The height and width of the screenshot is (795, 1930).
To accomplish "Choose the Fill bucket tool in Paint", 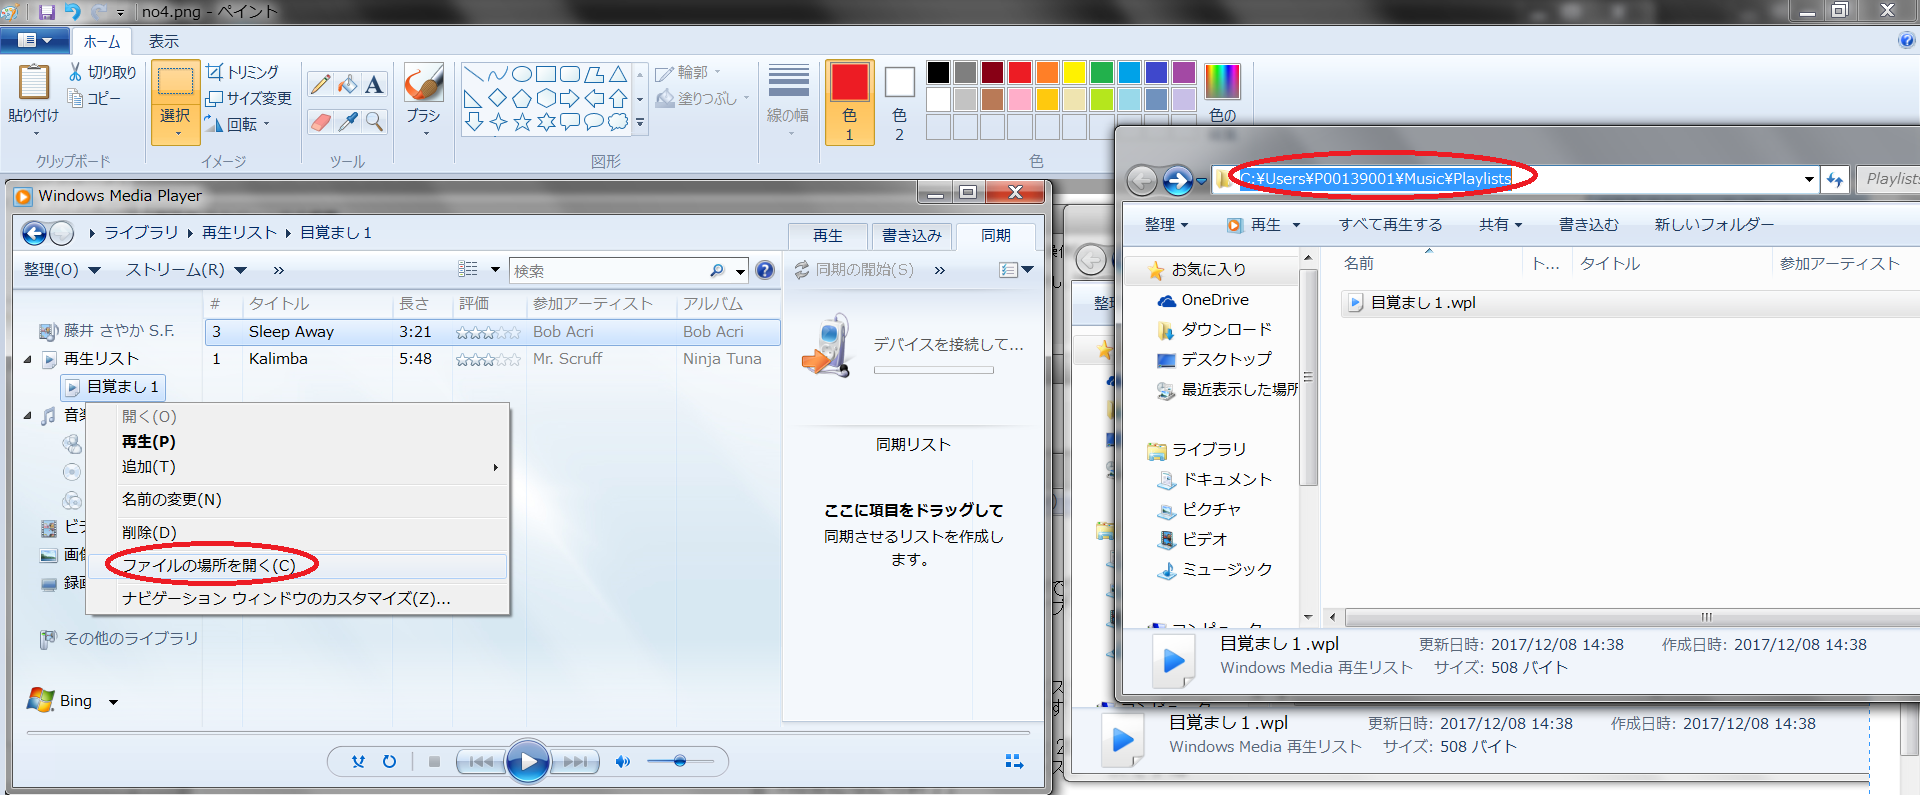I will pyautogui.click(x=347, y=85).
